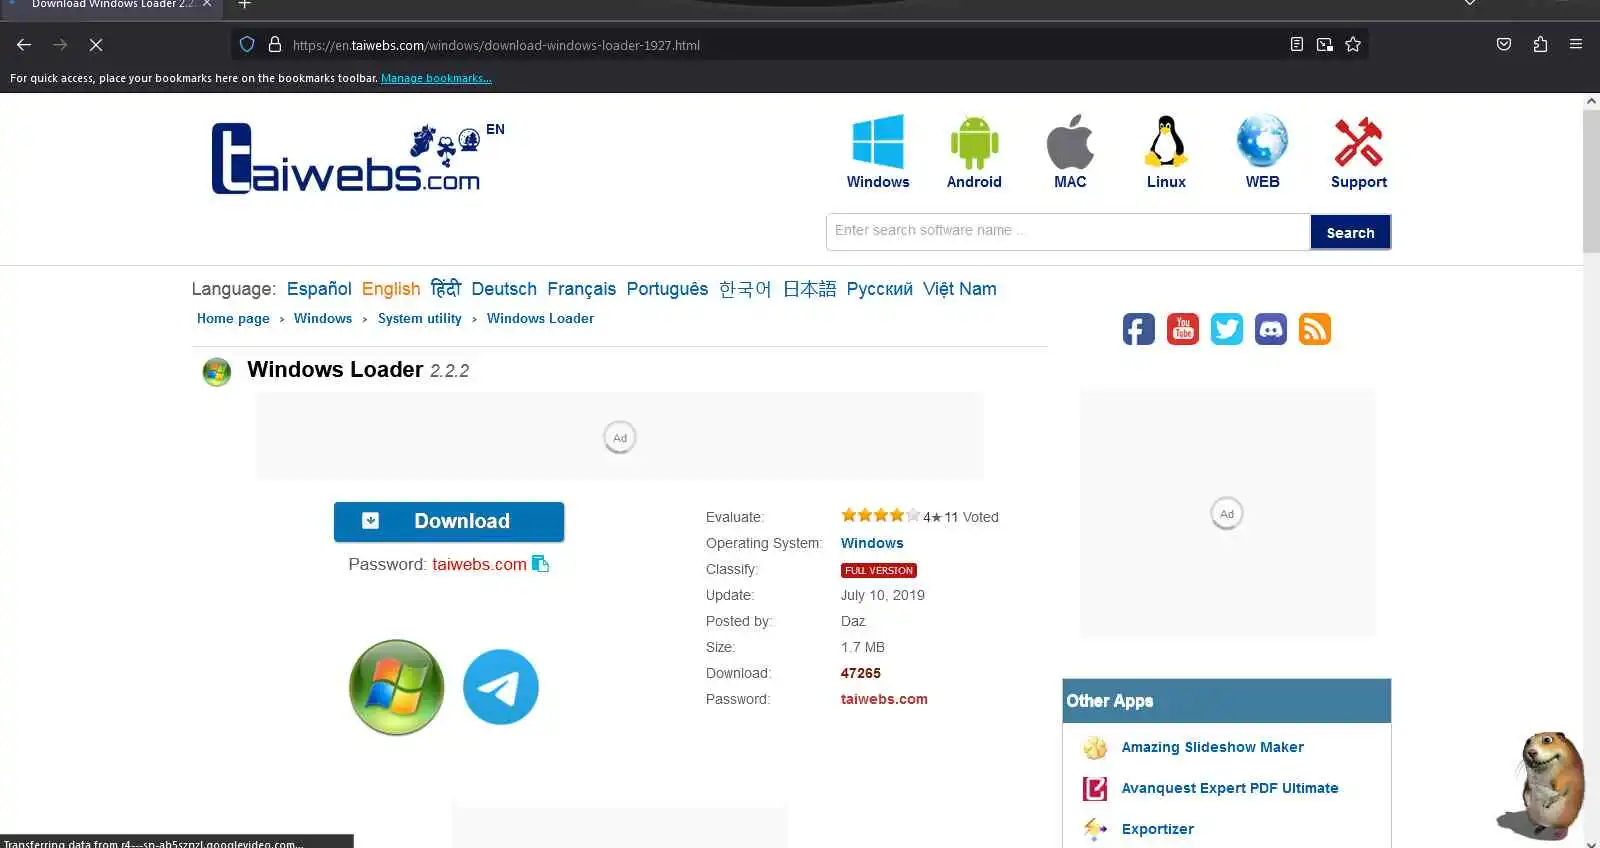1600x848 pixels.
Task: Switch language to English
Action: pyautogui.click(x=391, y=289)
